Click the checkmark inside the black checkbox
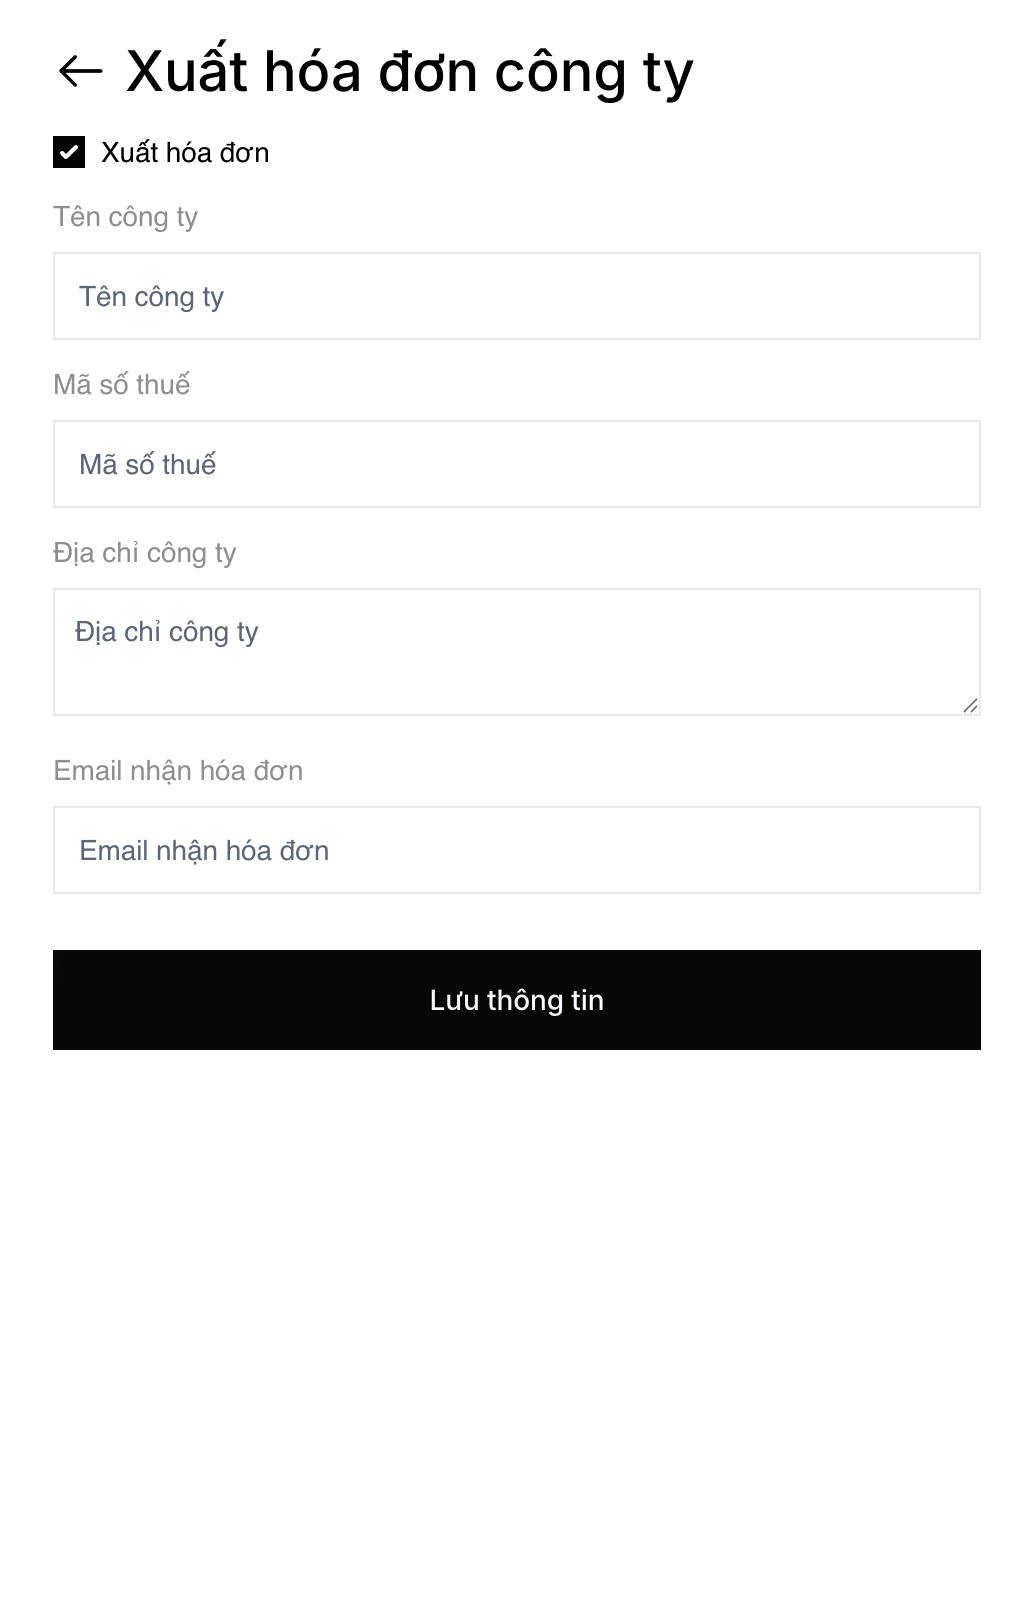Screen dimensions: 1028x1610 69,153
